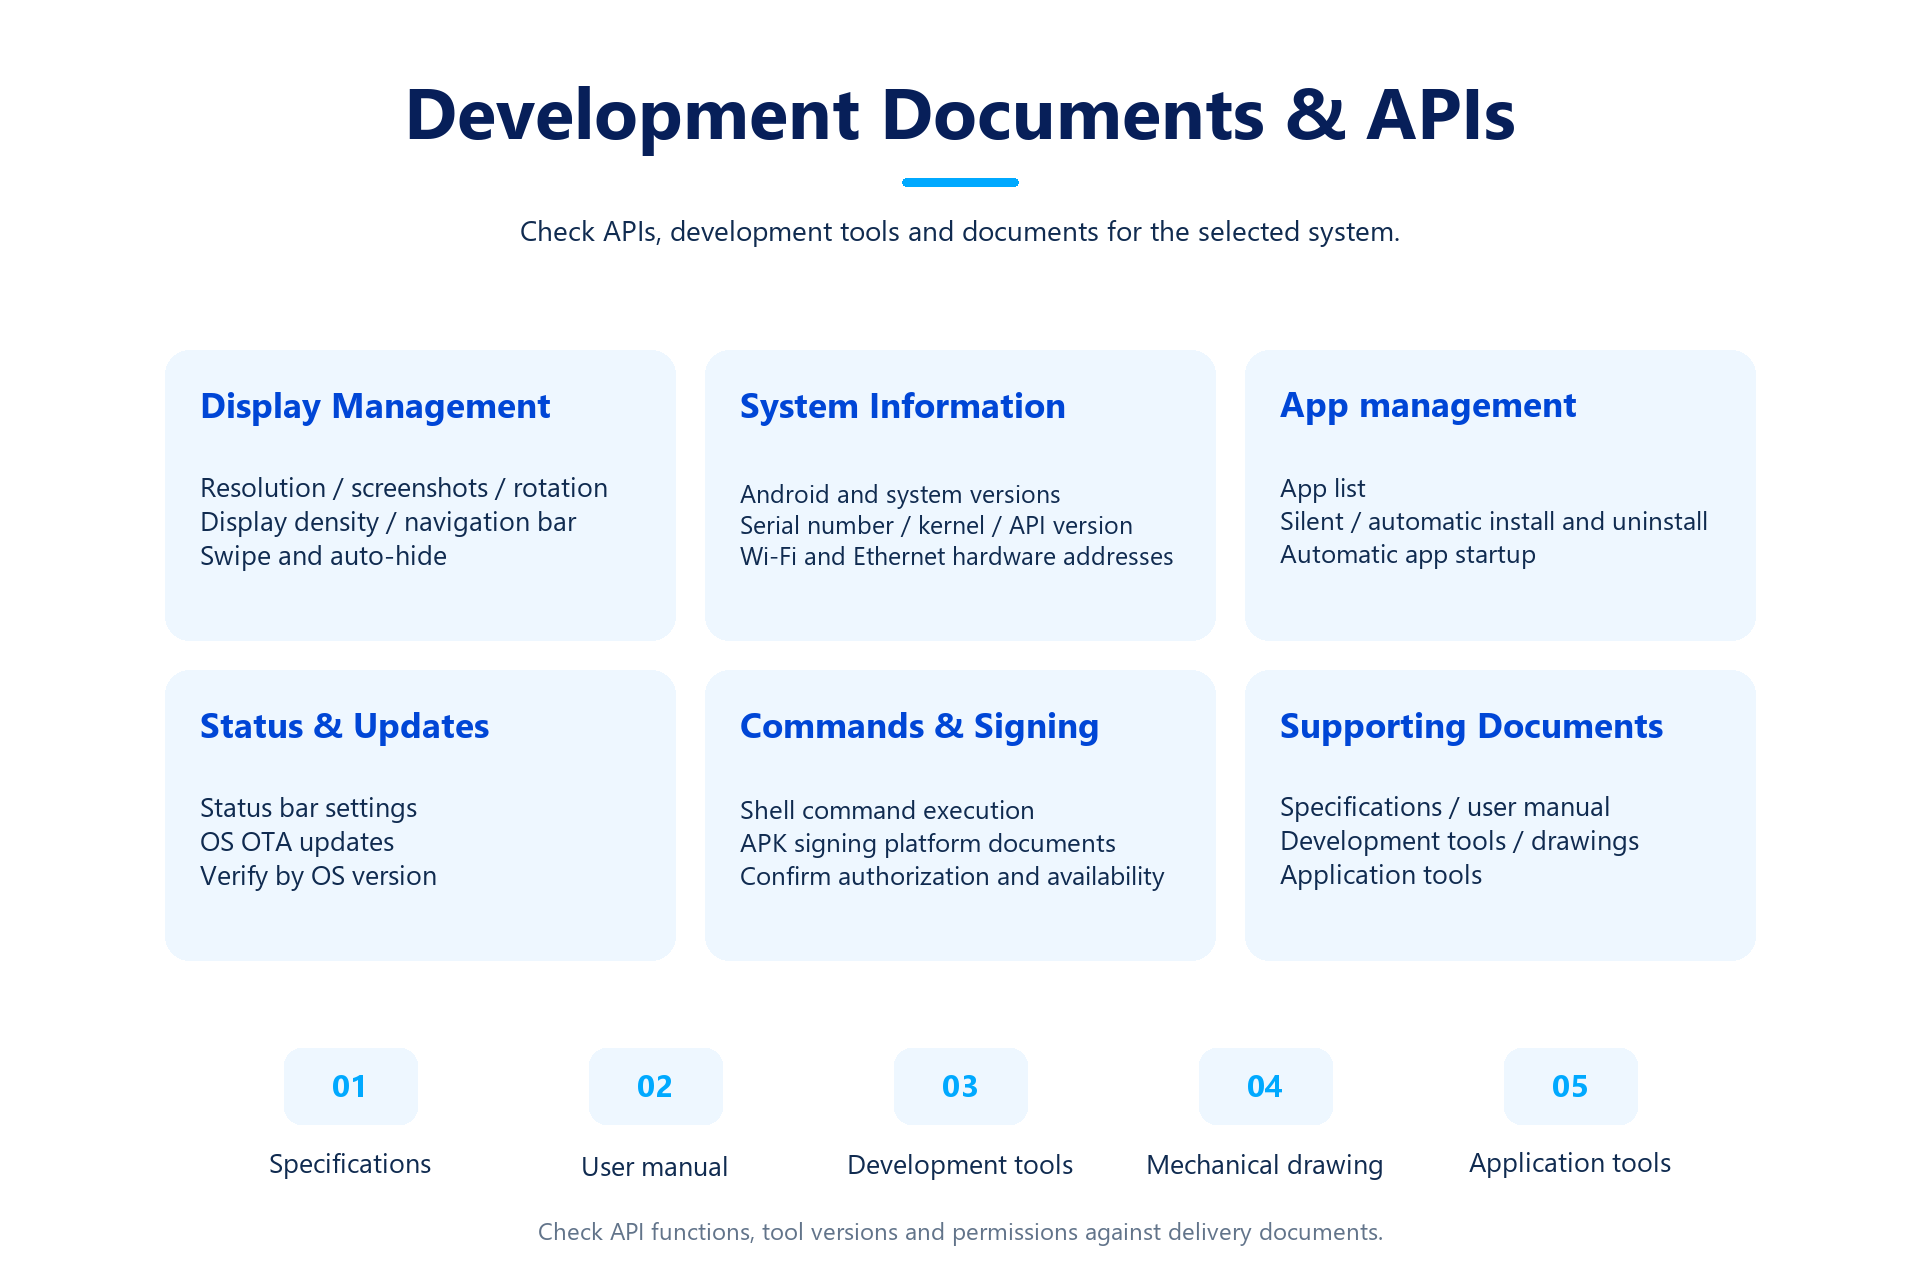Select the Specifications label
The width and height of the screenshot is (1920, 1276).
click(350, 1165)
